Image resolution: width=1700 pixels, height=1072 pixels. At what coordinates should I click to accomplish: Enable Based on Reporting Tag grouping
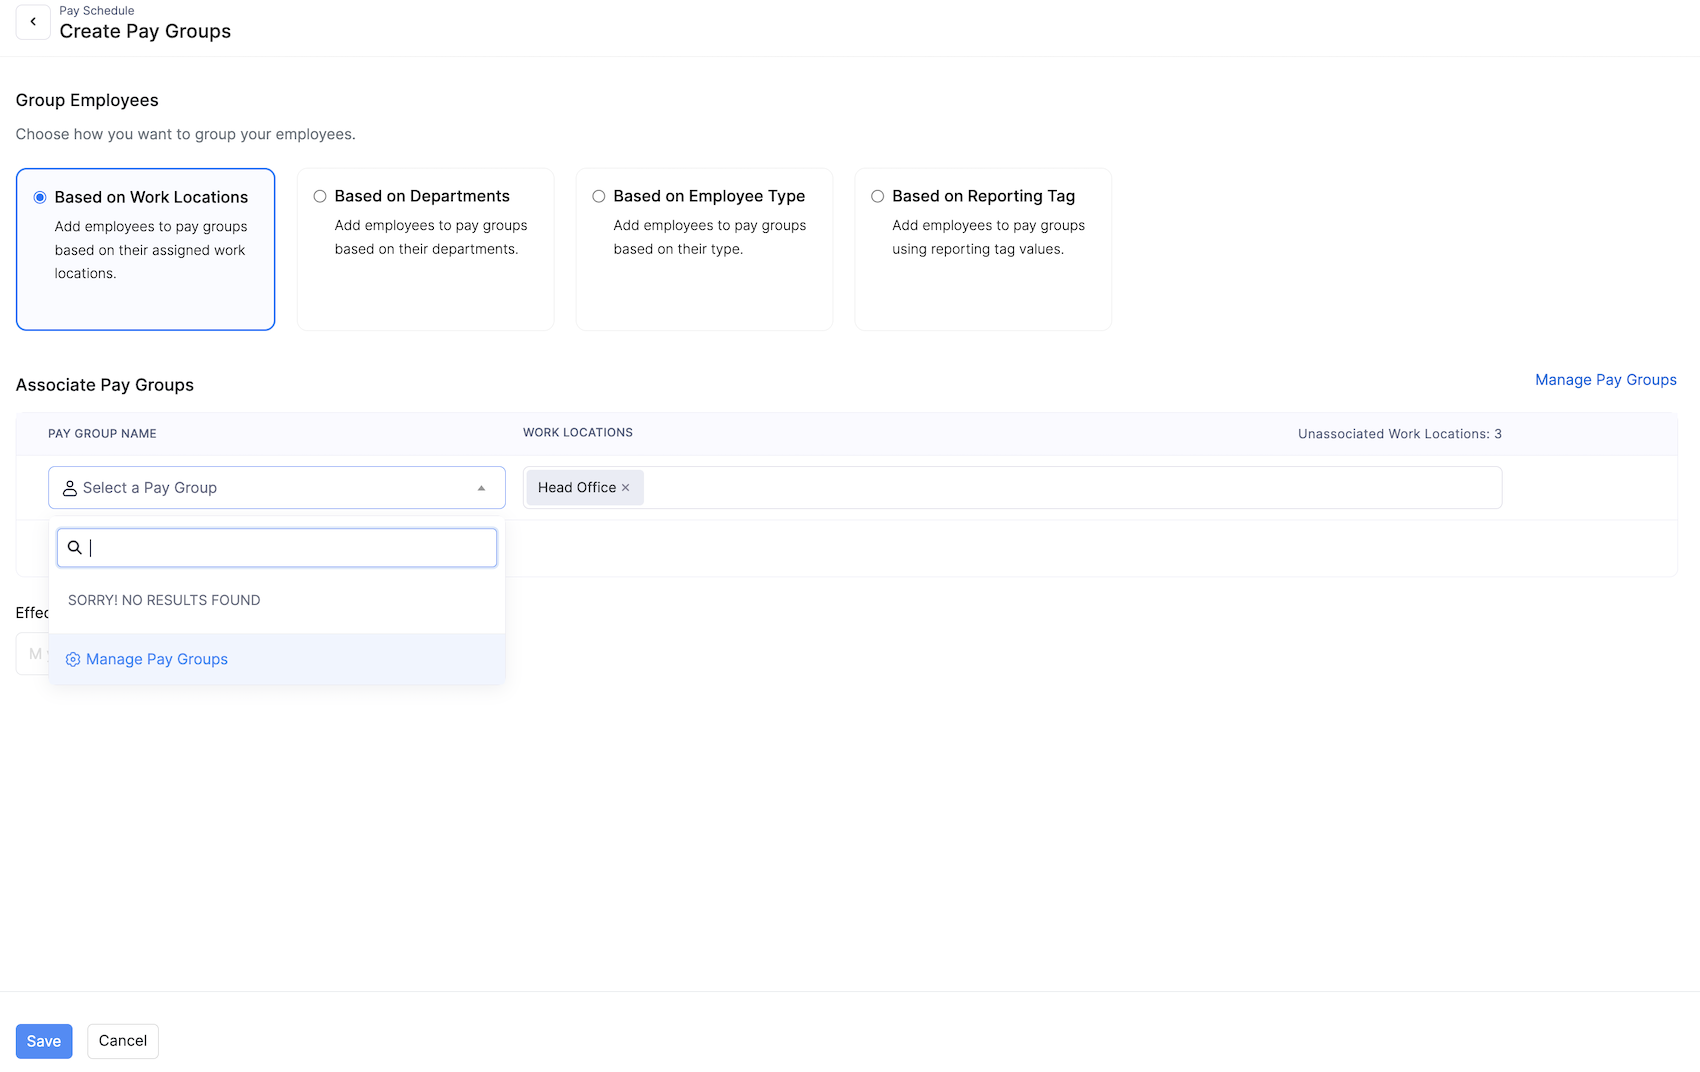coord(877,196)
